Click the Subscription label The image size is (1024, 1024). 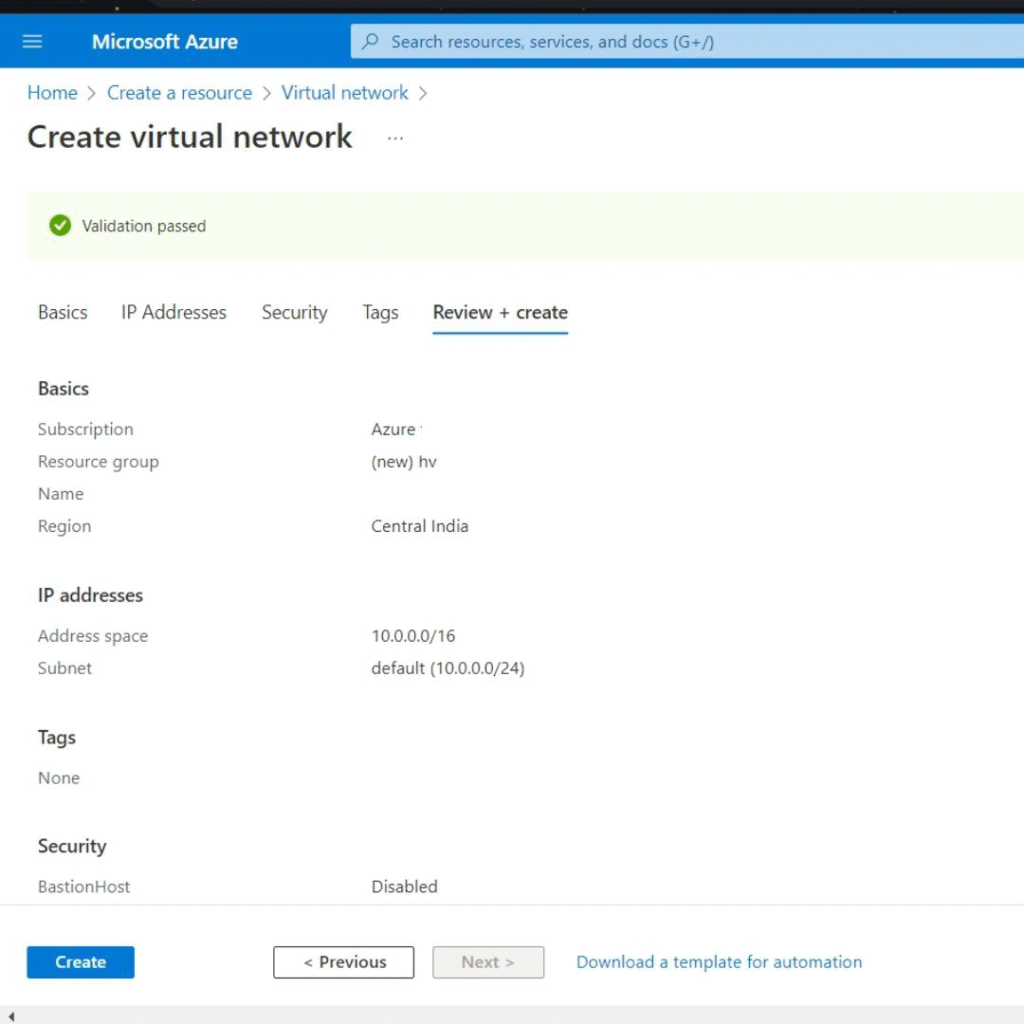tap(86, 429)
